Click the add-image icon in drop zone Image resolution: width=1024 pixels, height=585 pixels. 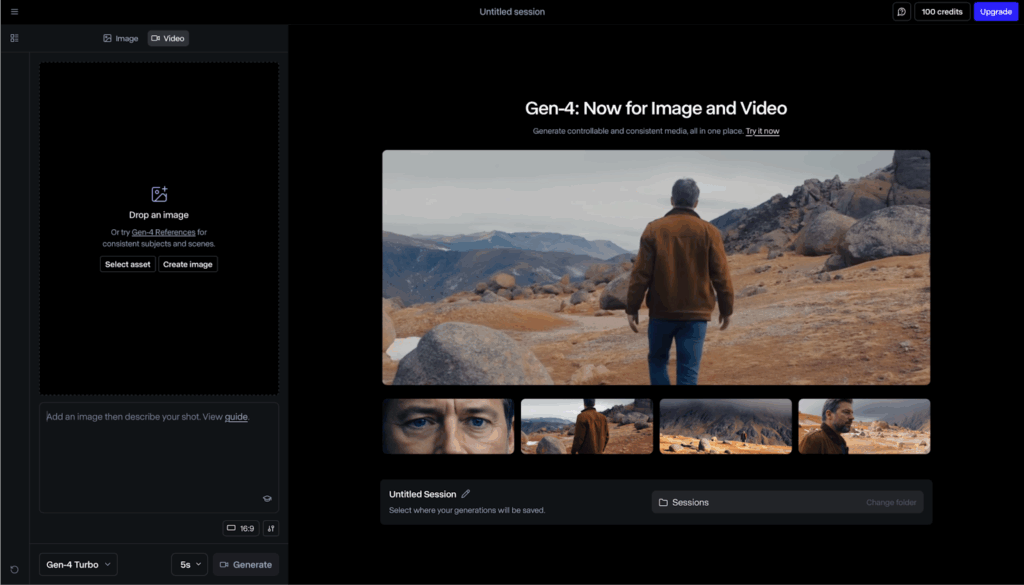(159, 194)
